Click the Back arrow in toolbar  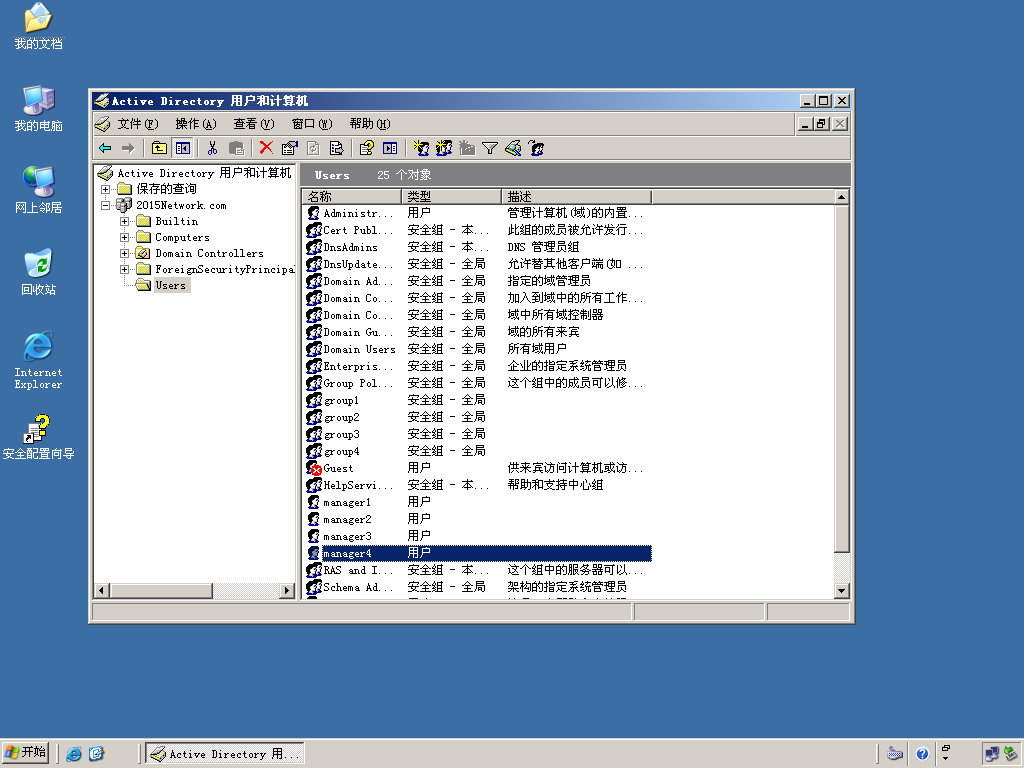click(105, 148)
